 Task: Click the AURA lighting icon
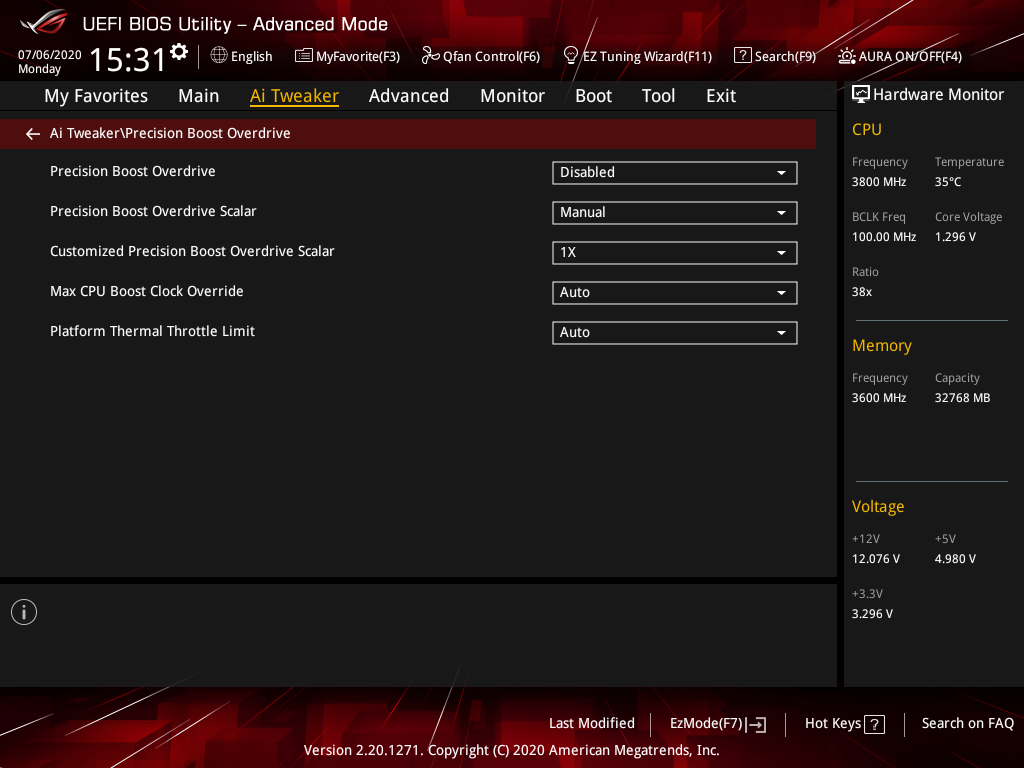click(847, 56)
